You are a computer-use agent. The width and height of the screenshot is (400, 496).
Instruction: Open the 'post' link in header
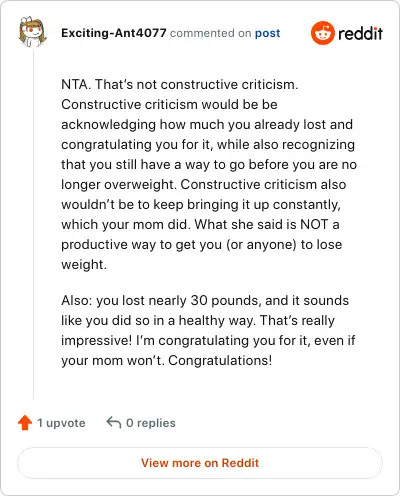(x=267, y=33)
